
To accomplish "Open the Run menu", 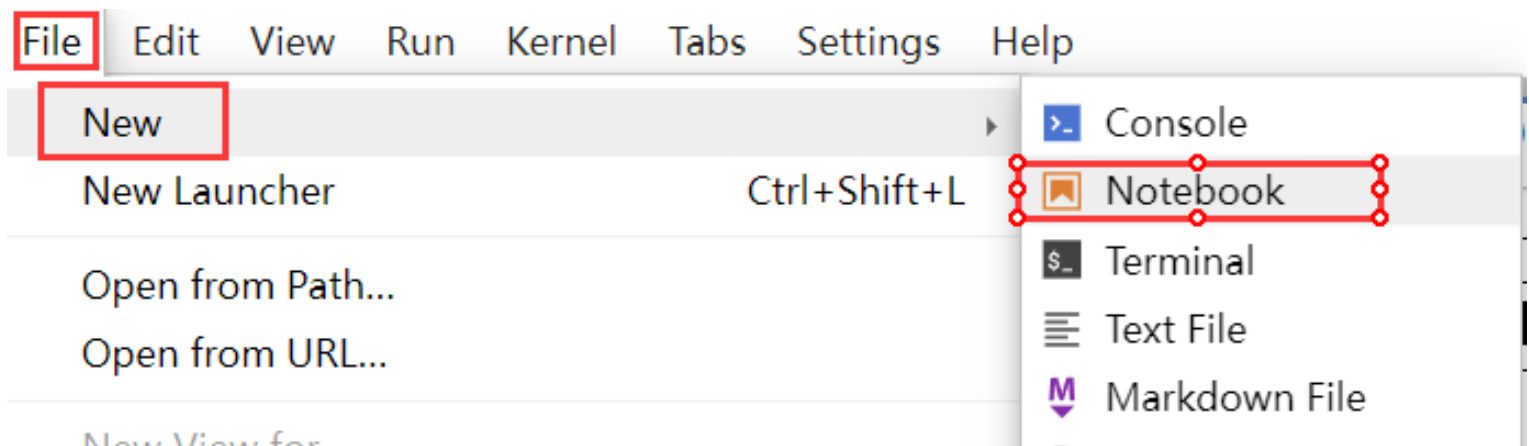I will pos(420,42).
